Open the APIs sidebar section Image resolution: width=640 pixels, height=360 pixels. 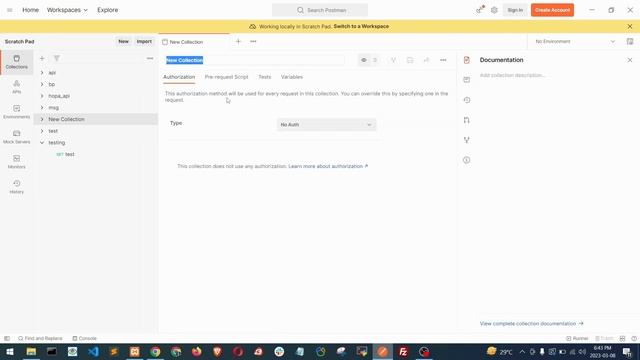click(x=16, y=87)
